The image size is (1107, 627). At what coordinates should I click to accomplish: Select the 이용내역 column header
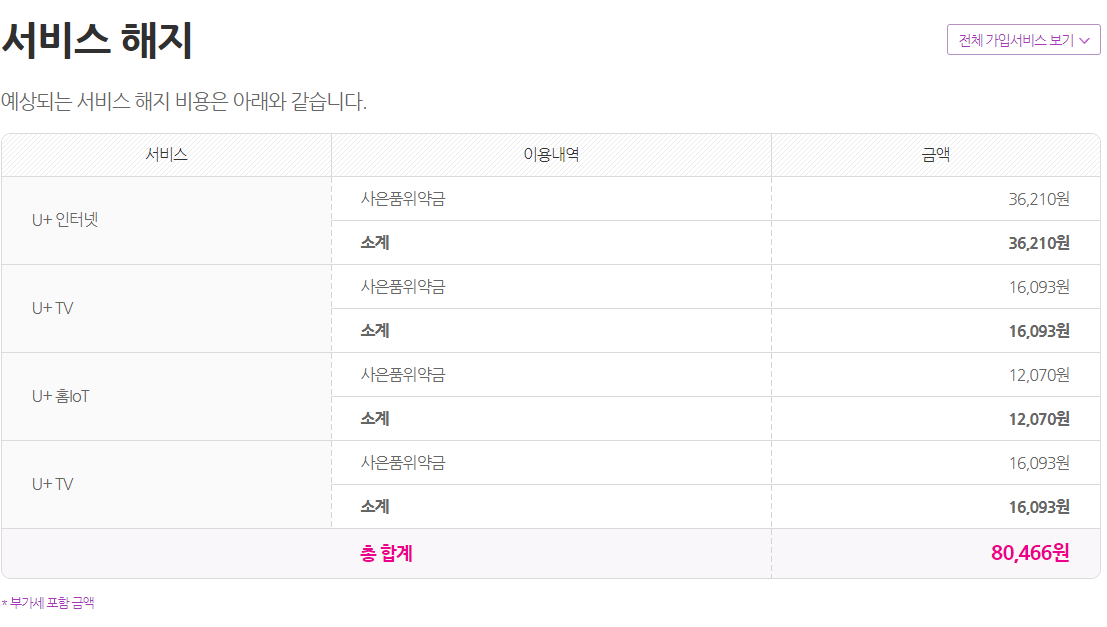pyautogui.click(x=551, y=155)
